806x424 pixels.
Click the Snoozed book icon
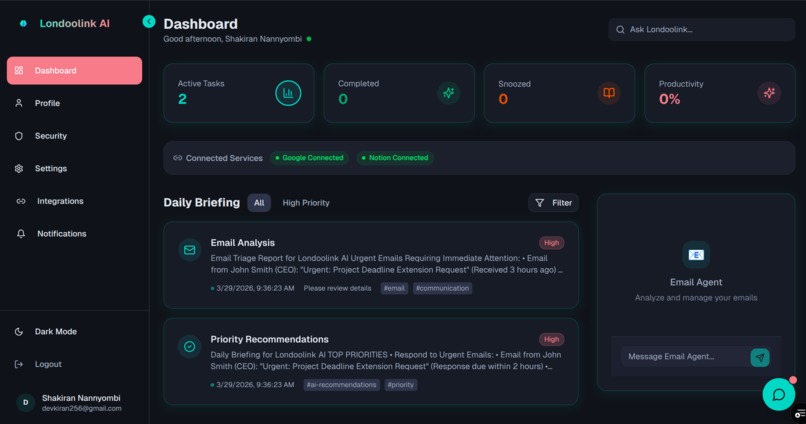click(x=609, y=93)
